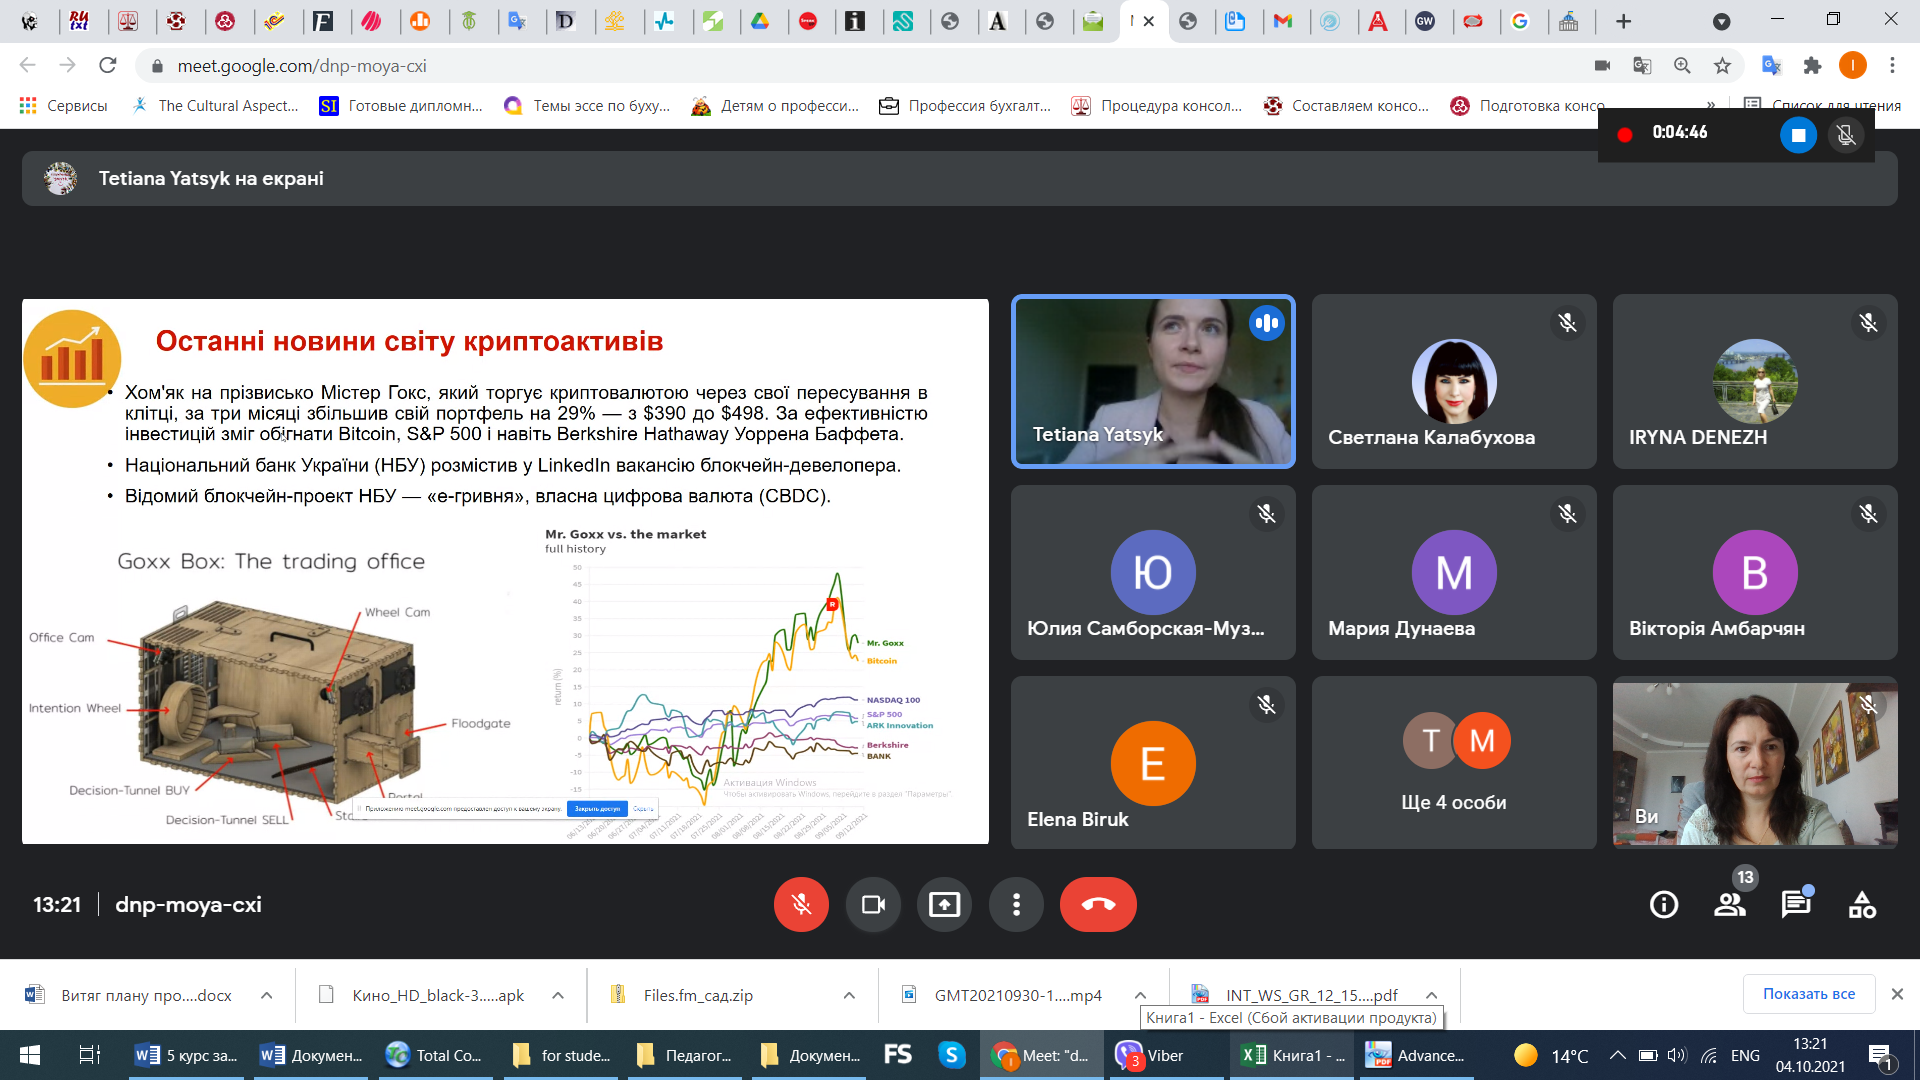Open chevron for GMT20210930 mp4 download
Screen dimensions: 1920x1080
pyautogui.click(x=1140, y=995)
